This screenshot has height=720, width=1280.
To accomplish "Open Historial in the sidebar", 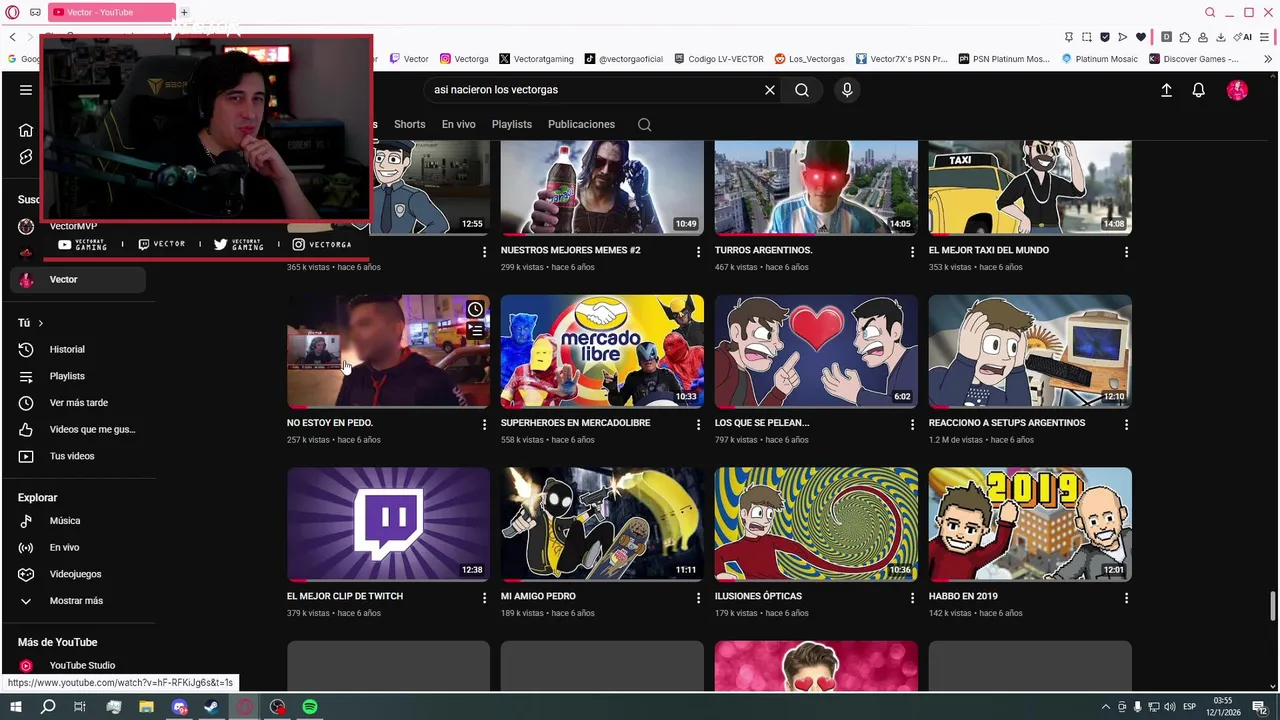I will (77, 350).
